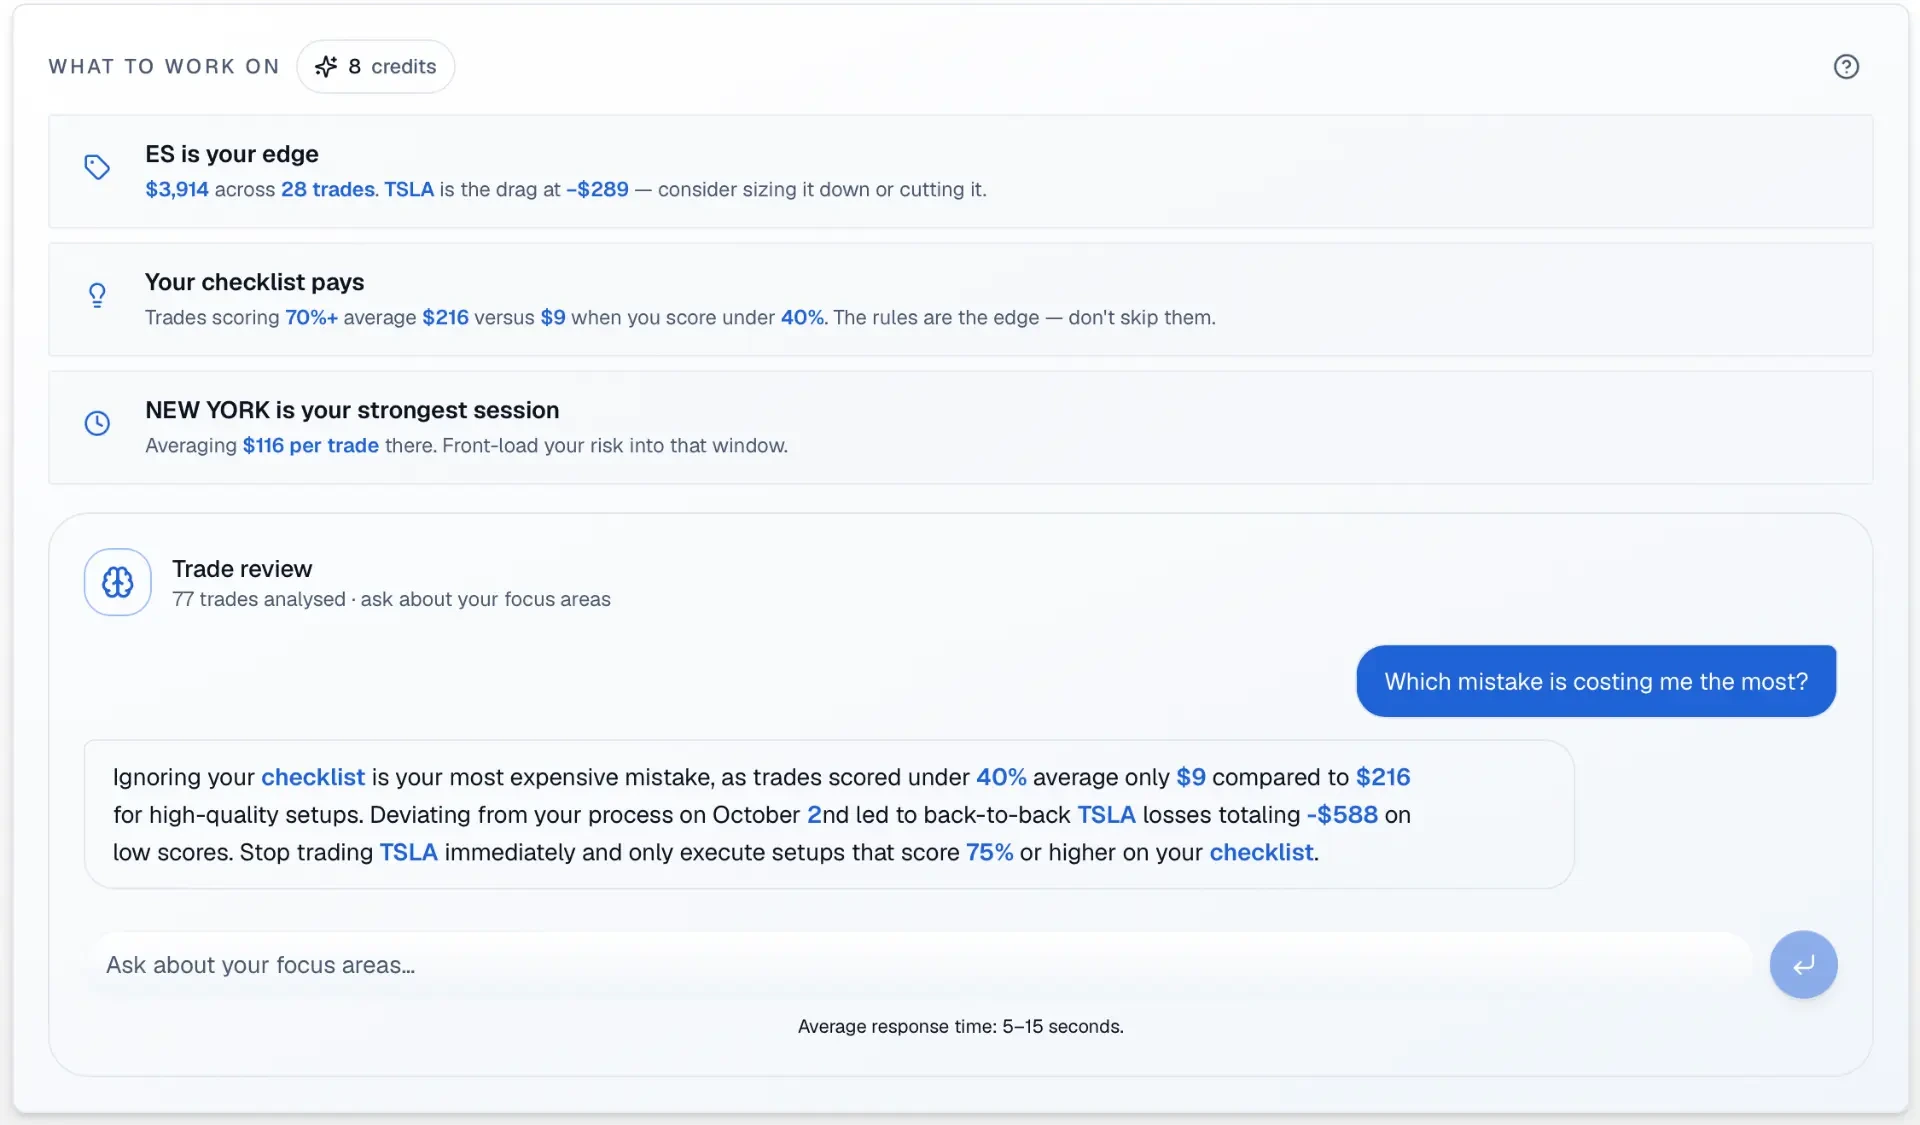Click the brain icon next to Trade review
This screenshot has width=1920, height=1125.
pyautogui.click(x=118, y=582)
